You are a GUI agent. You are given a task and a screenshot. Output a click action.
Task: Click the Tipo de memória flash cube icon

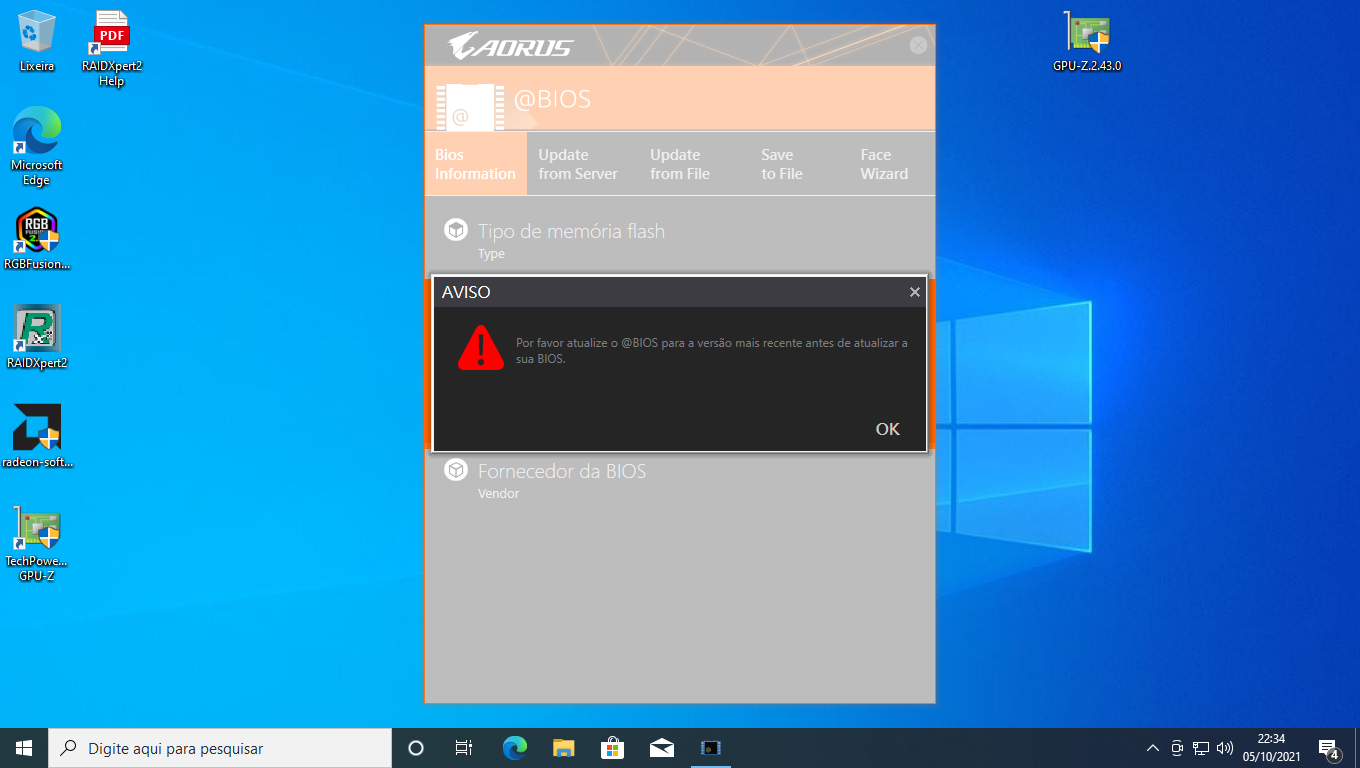click(456, 230)
